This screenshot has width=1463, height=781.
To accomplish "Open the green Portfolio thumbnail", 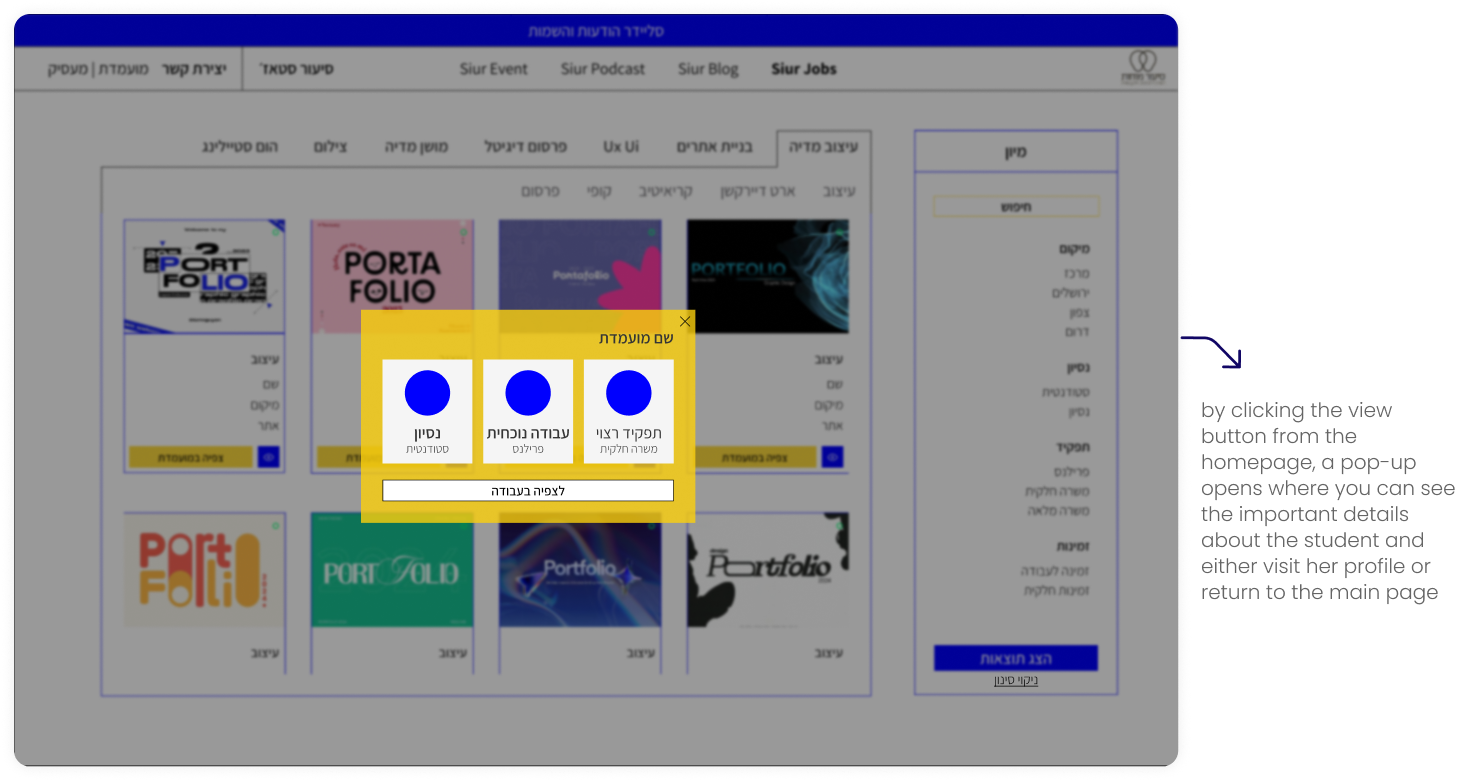I will coord(392,570).
